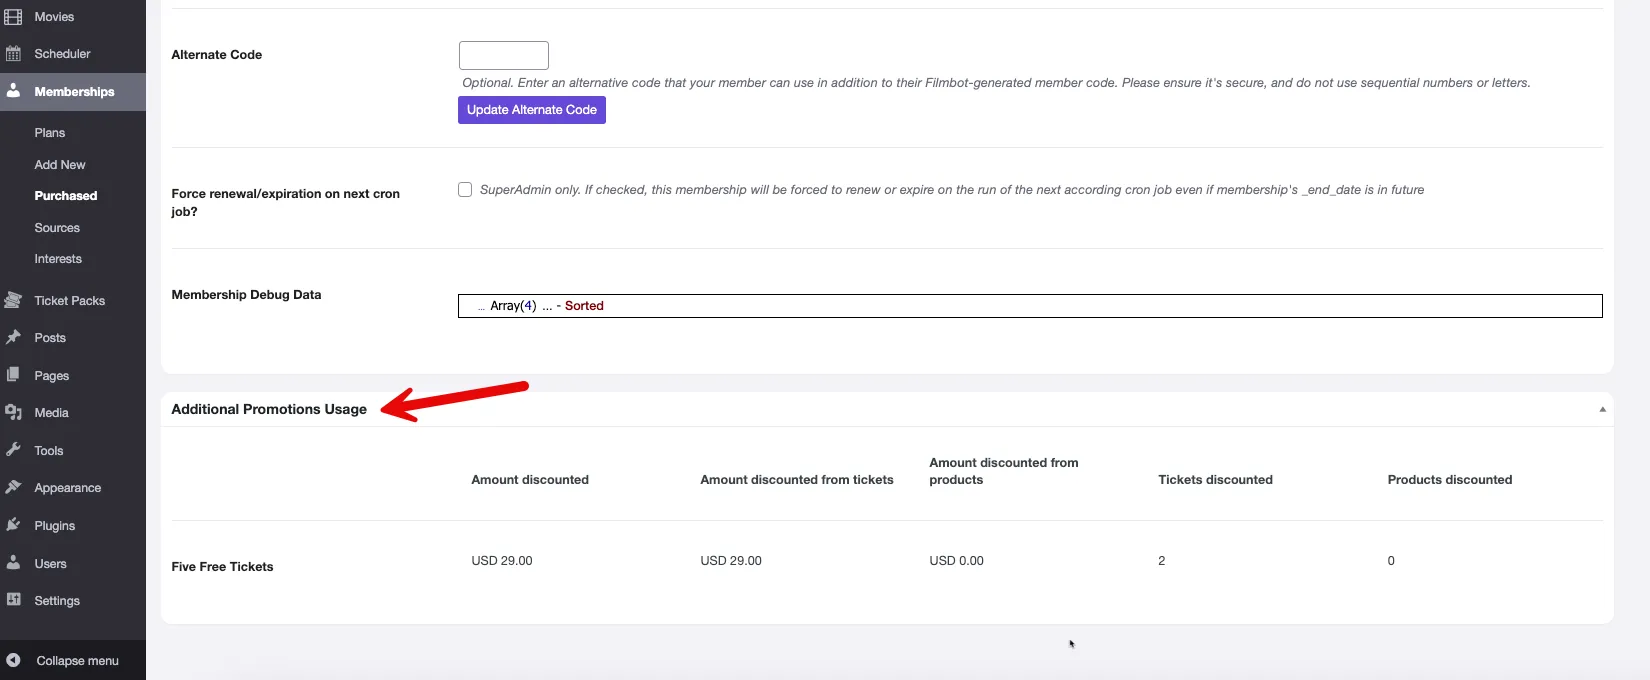Click the Five Free Tickets row label
The height and width of the screenshot is (680, 1650).
(x=222, y=567)
